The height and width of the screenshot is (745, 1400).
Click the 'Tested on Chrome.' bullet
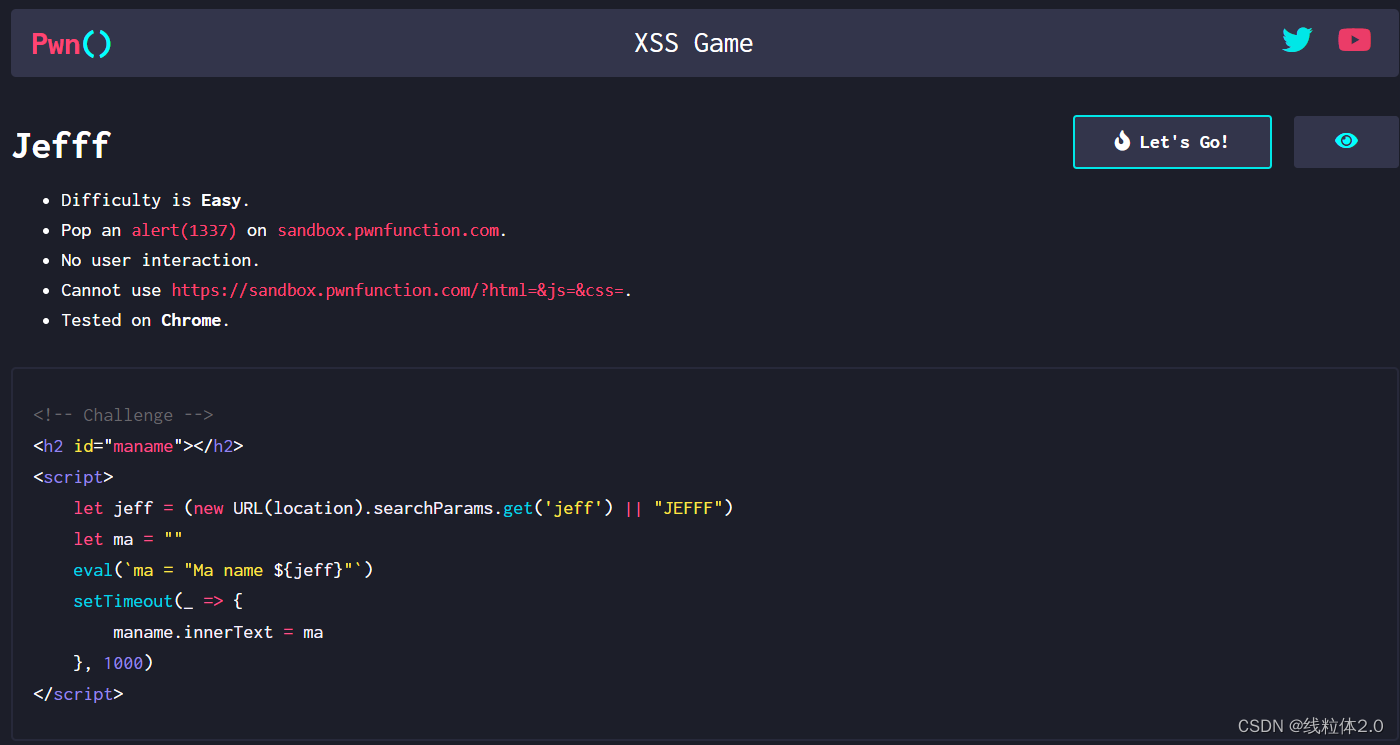point(145,320)
